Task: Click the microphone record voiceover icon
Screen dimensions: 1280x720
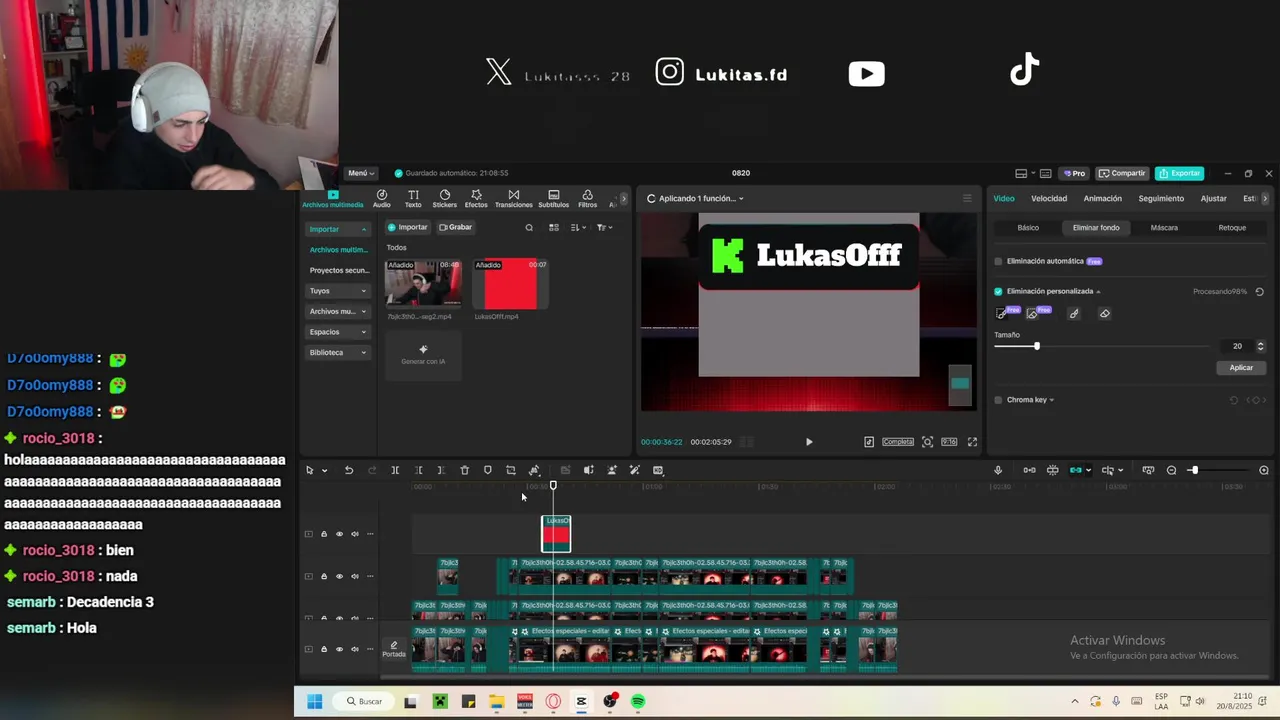Action: pos(998,470)
